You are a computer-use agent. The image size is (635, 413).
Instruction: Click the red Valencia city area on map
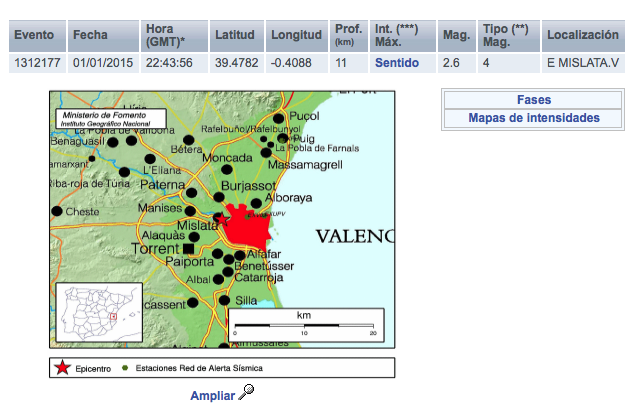pos(247,229)
